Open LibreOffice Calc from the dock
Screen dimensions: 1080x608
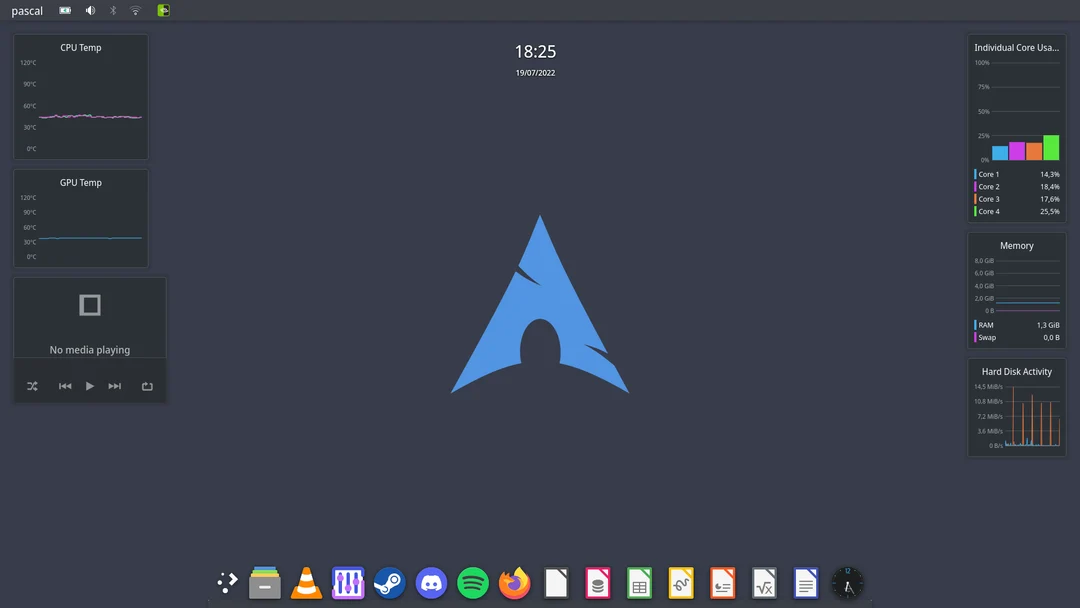pyautogui.click(x=639, y=583)
